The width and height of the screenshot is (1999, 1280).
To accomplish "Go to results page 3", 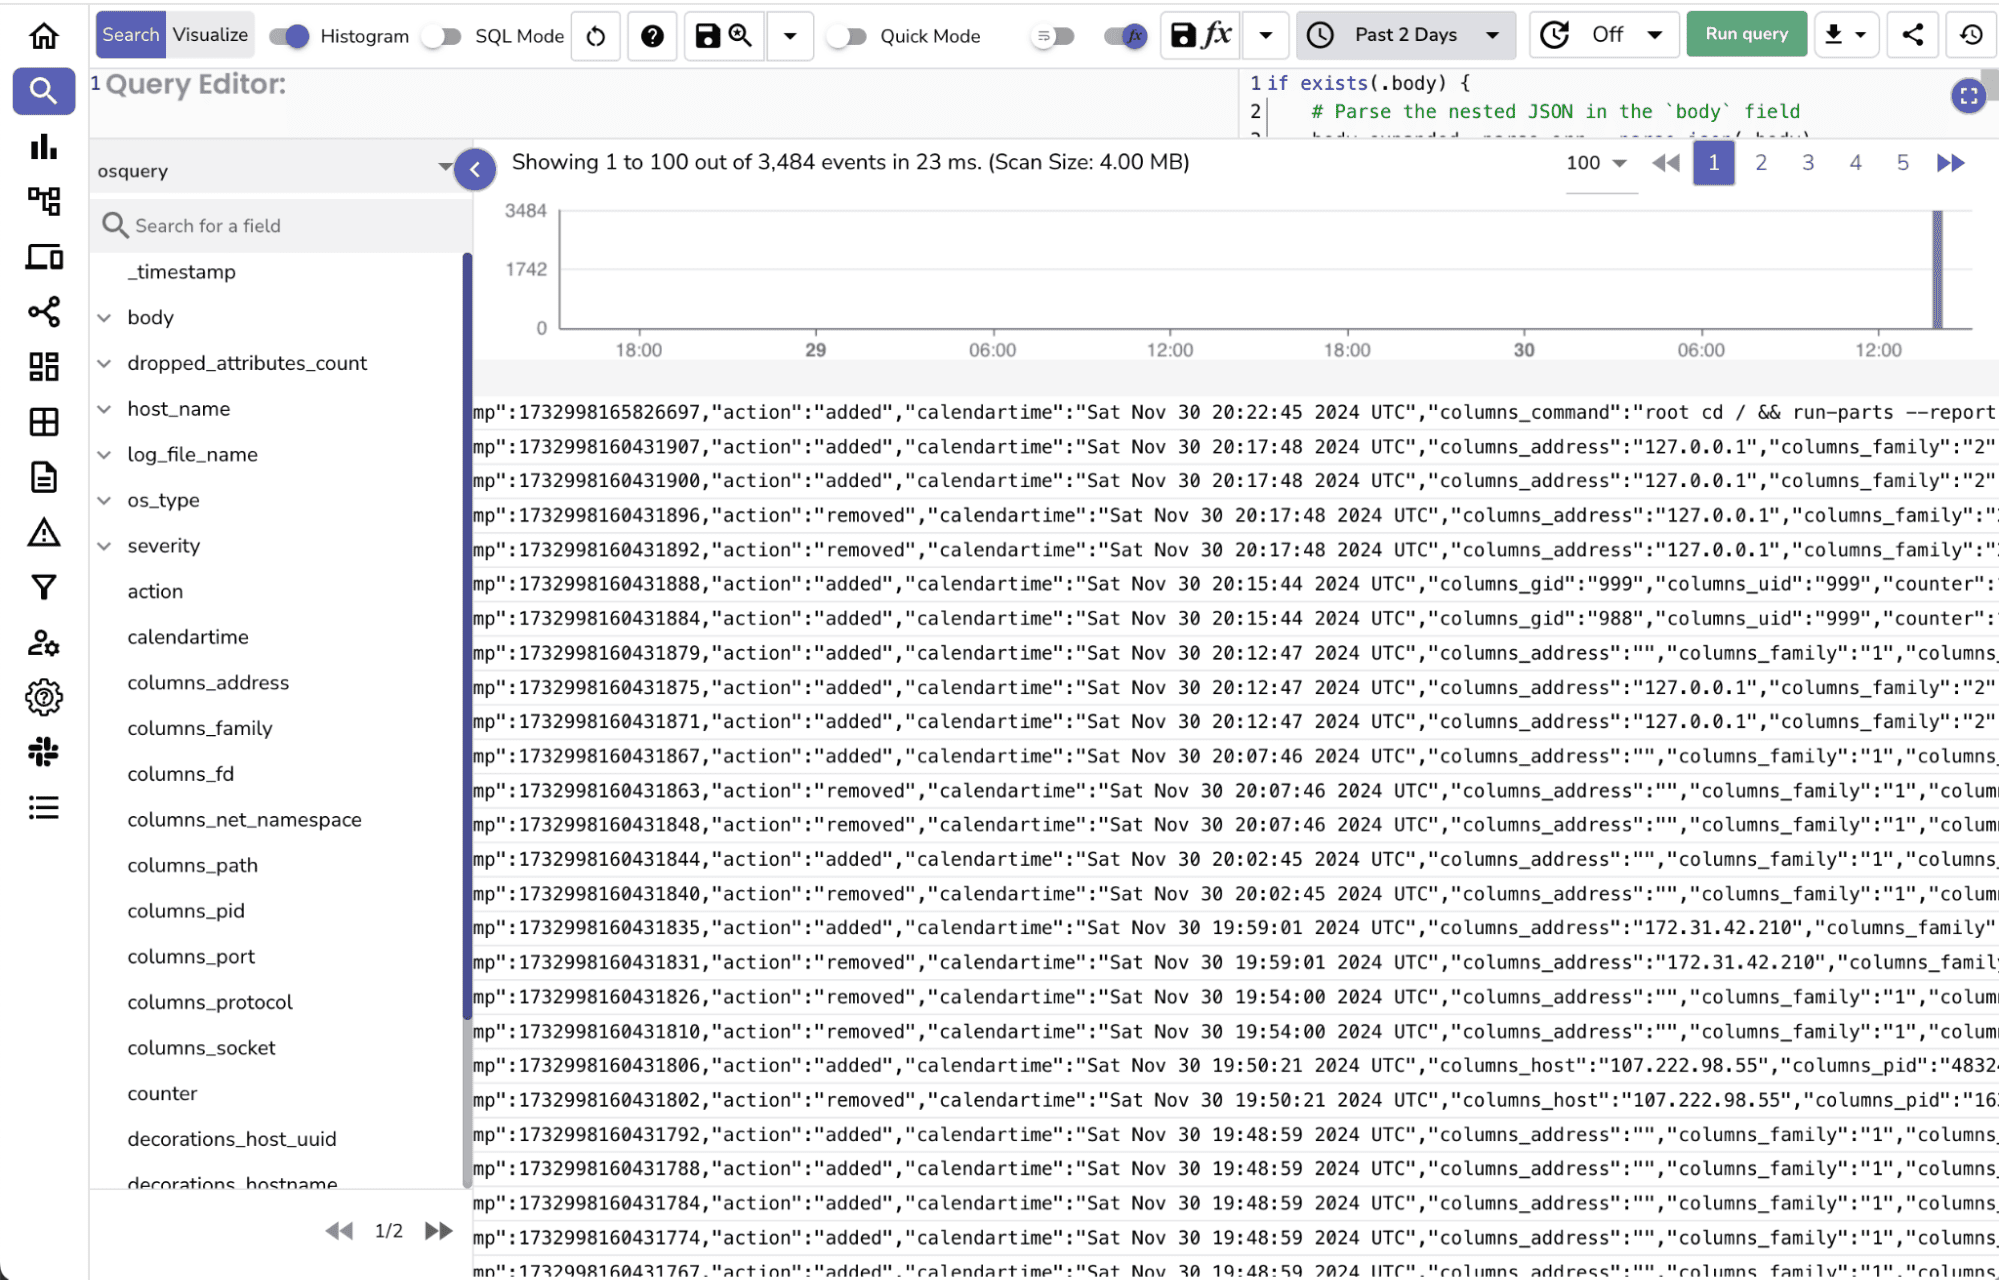I will click(x=1808, y=163).
